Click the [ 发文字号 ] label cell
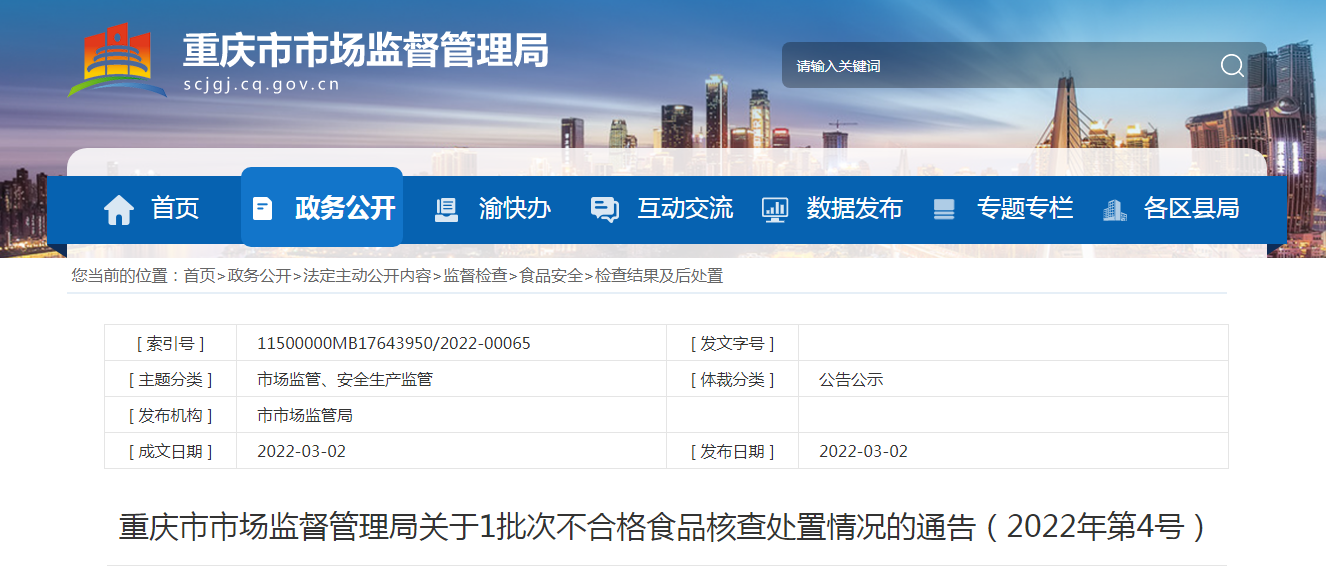1326x580 pixels. pyautogui.click(x=732, y=343)
